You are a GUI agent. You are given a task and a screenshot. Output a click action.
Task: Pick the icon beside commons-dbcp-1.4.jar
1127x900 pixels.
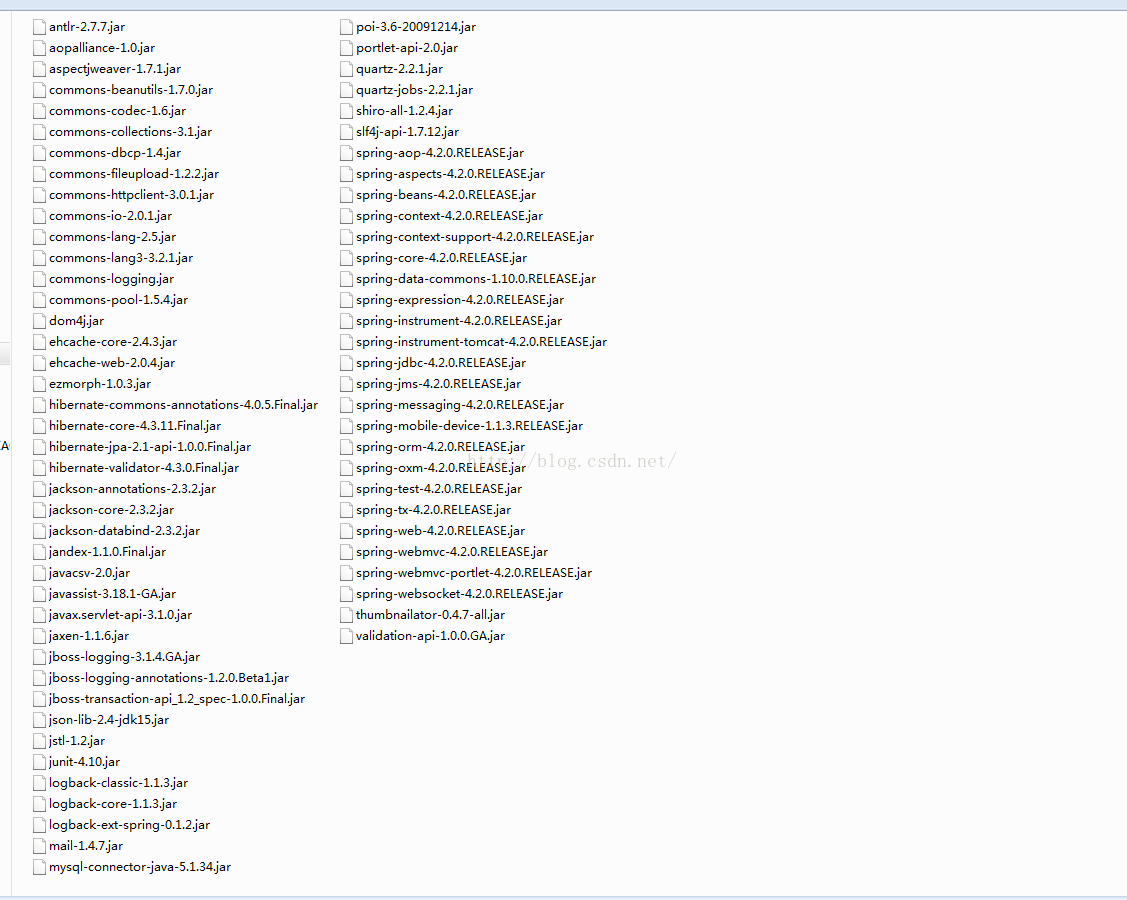40,153
